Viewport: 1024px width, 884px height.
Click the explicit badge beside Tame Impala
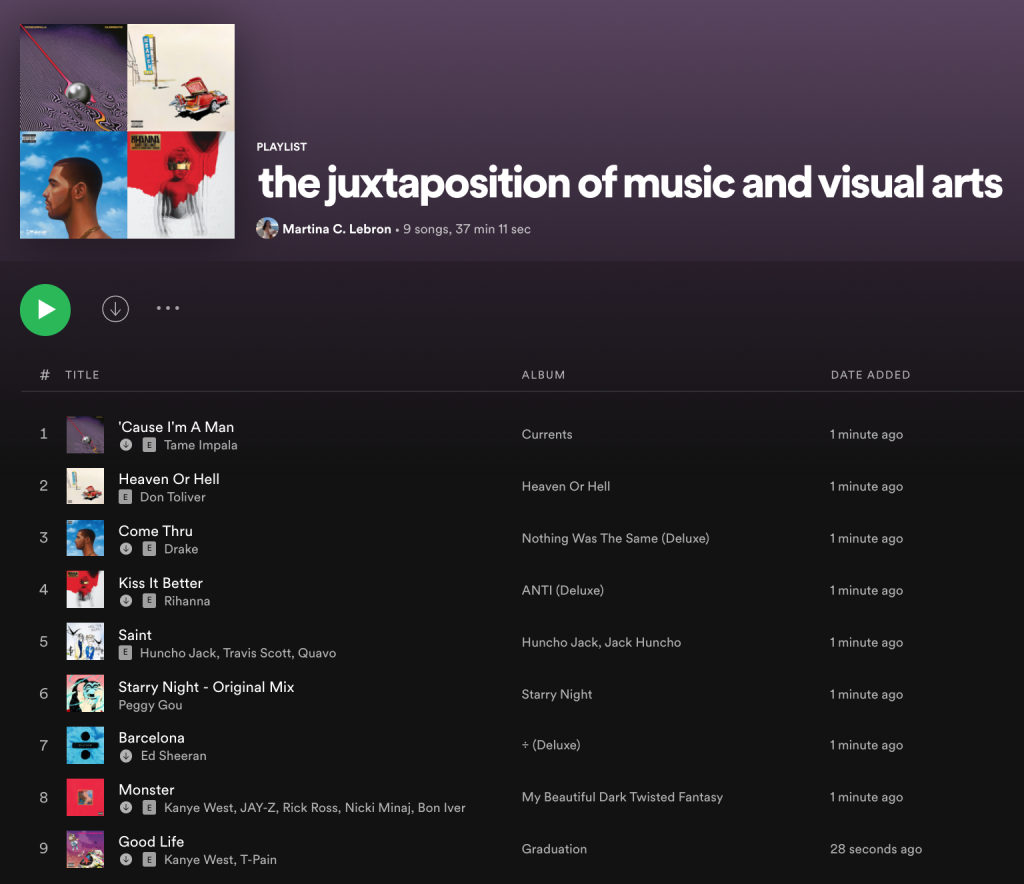click(x=149, y=445)
